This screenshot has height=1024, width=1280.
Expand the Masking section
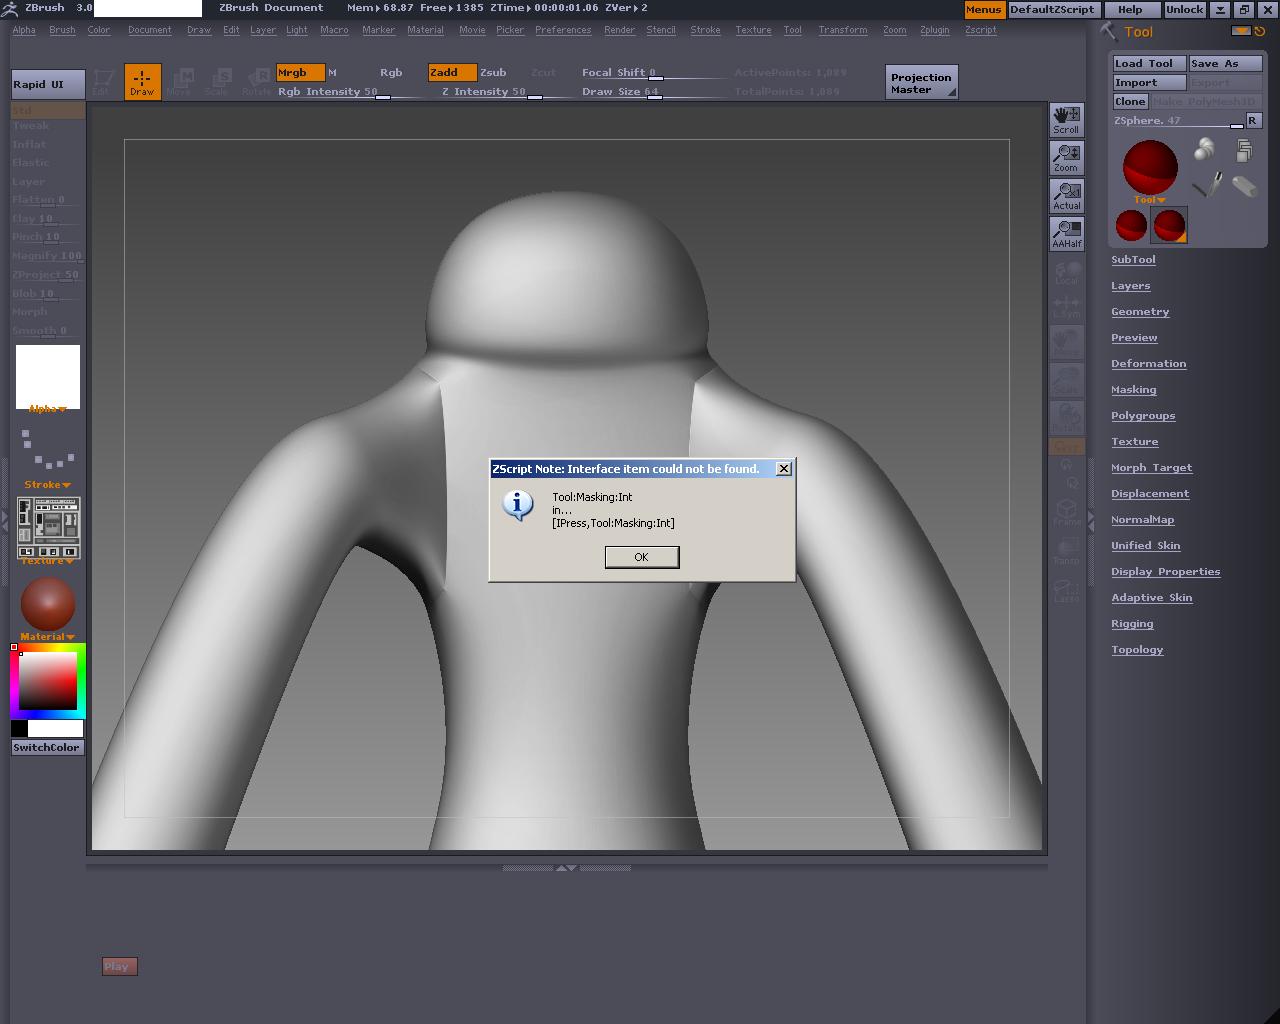point(1133,390)
